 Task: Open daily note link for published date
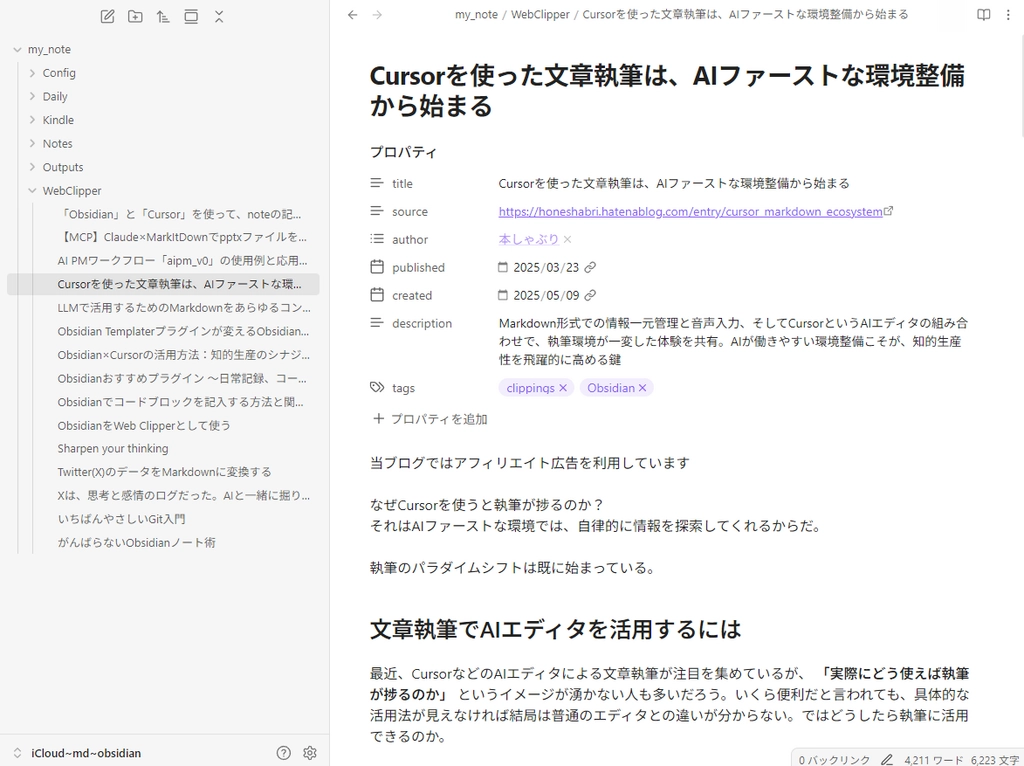click(590, 267)
